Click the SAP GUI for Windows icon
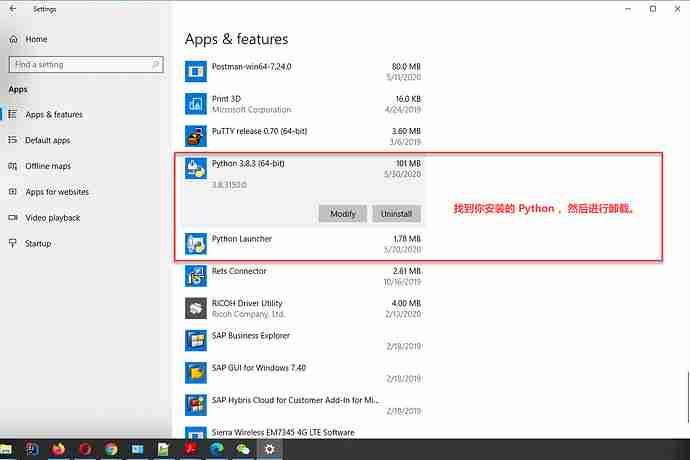This screenshot has height=460, width=690. [x=196, y=373]
